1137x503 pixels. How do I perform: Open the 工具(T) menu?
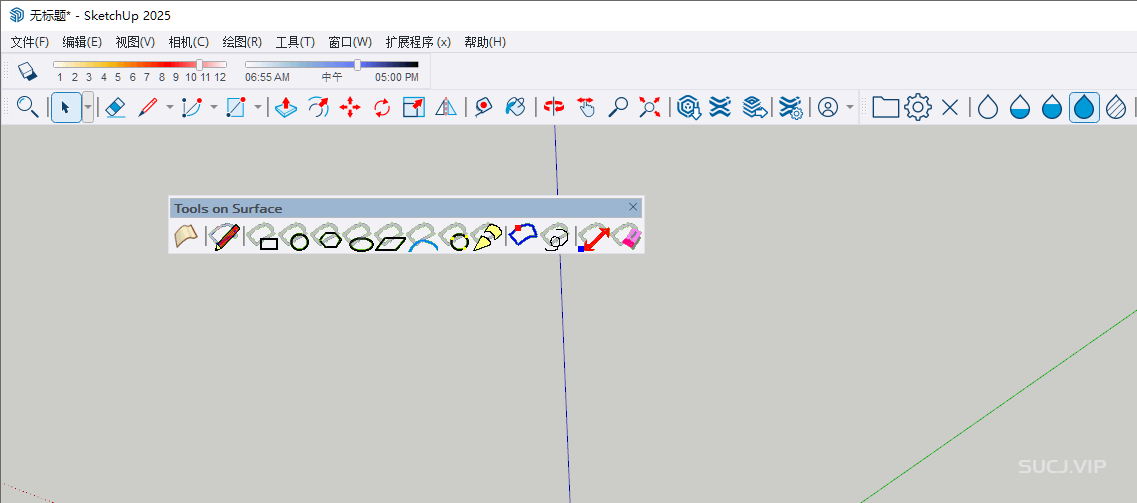click(x=295, y=42)
